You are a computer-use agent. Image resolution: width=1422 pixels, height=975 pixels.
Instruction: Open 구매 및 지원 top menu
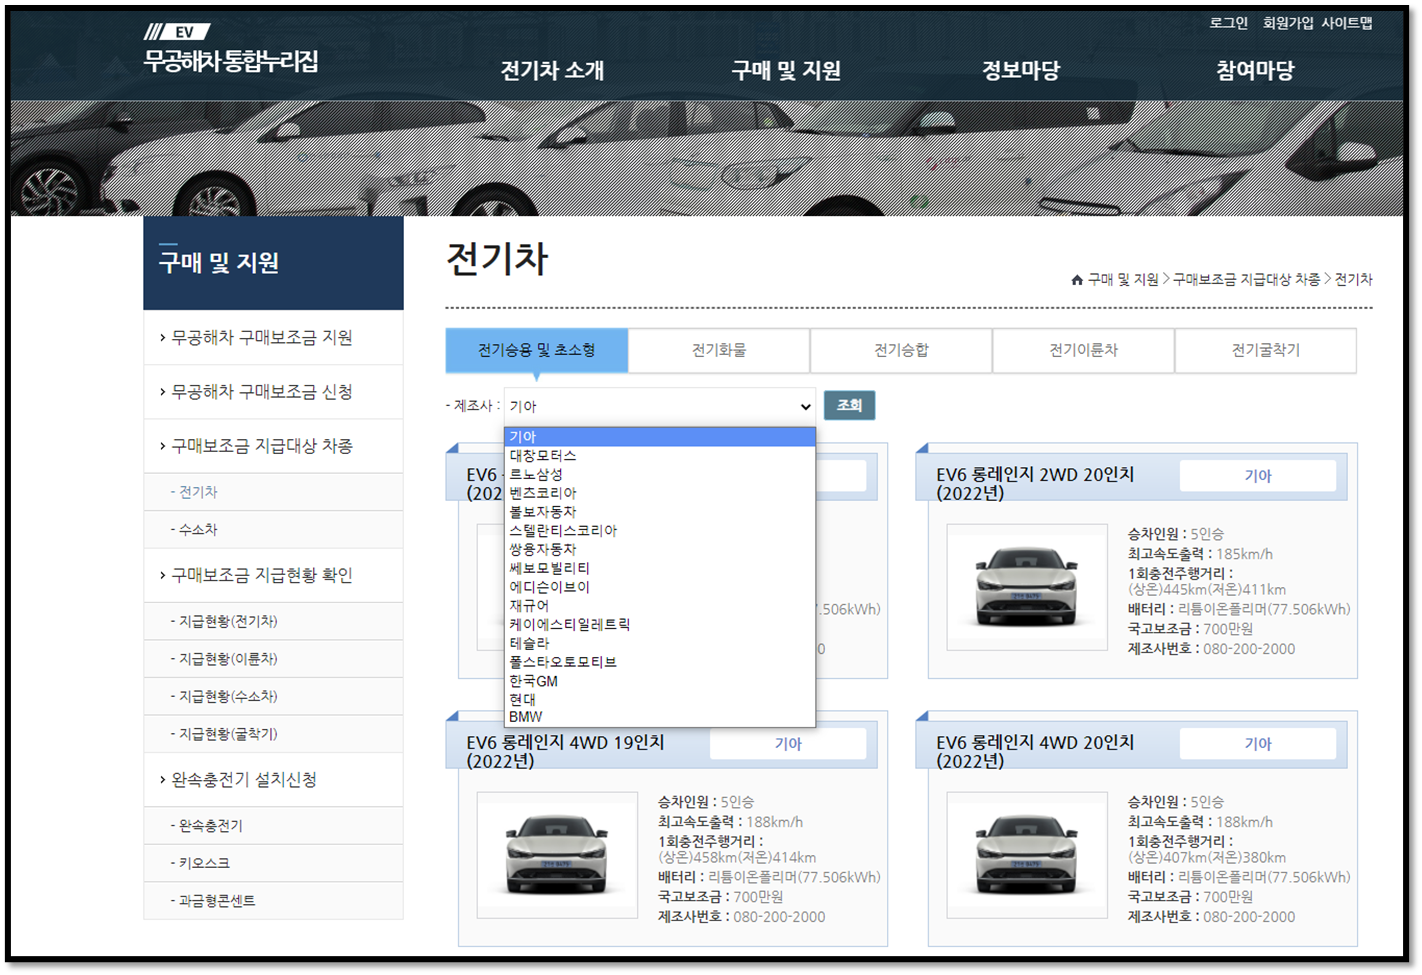786,71
